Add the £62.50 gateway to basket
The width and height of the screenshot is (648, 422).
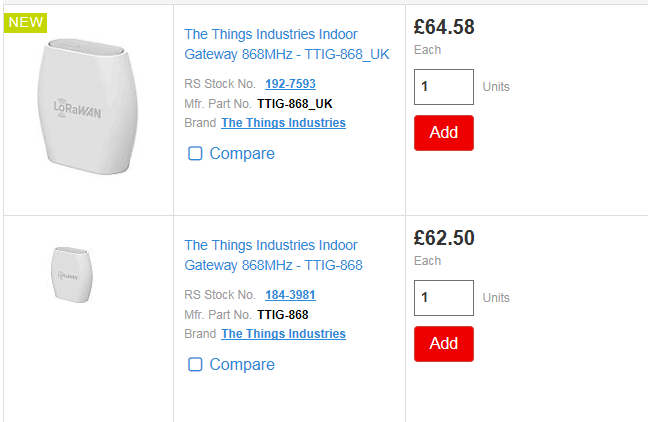(444, 344)
